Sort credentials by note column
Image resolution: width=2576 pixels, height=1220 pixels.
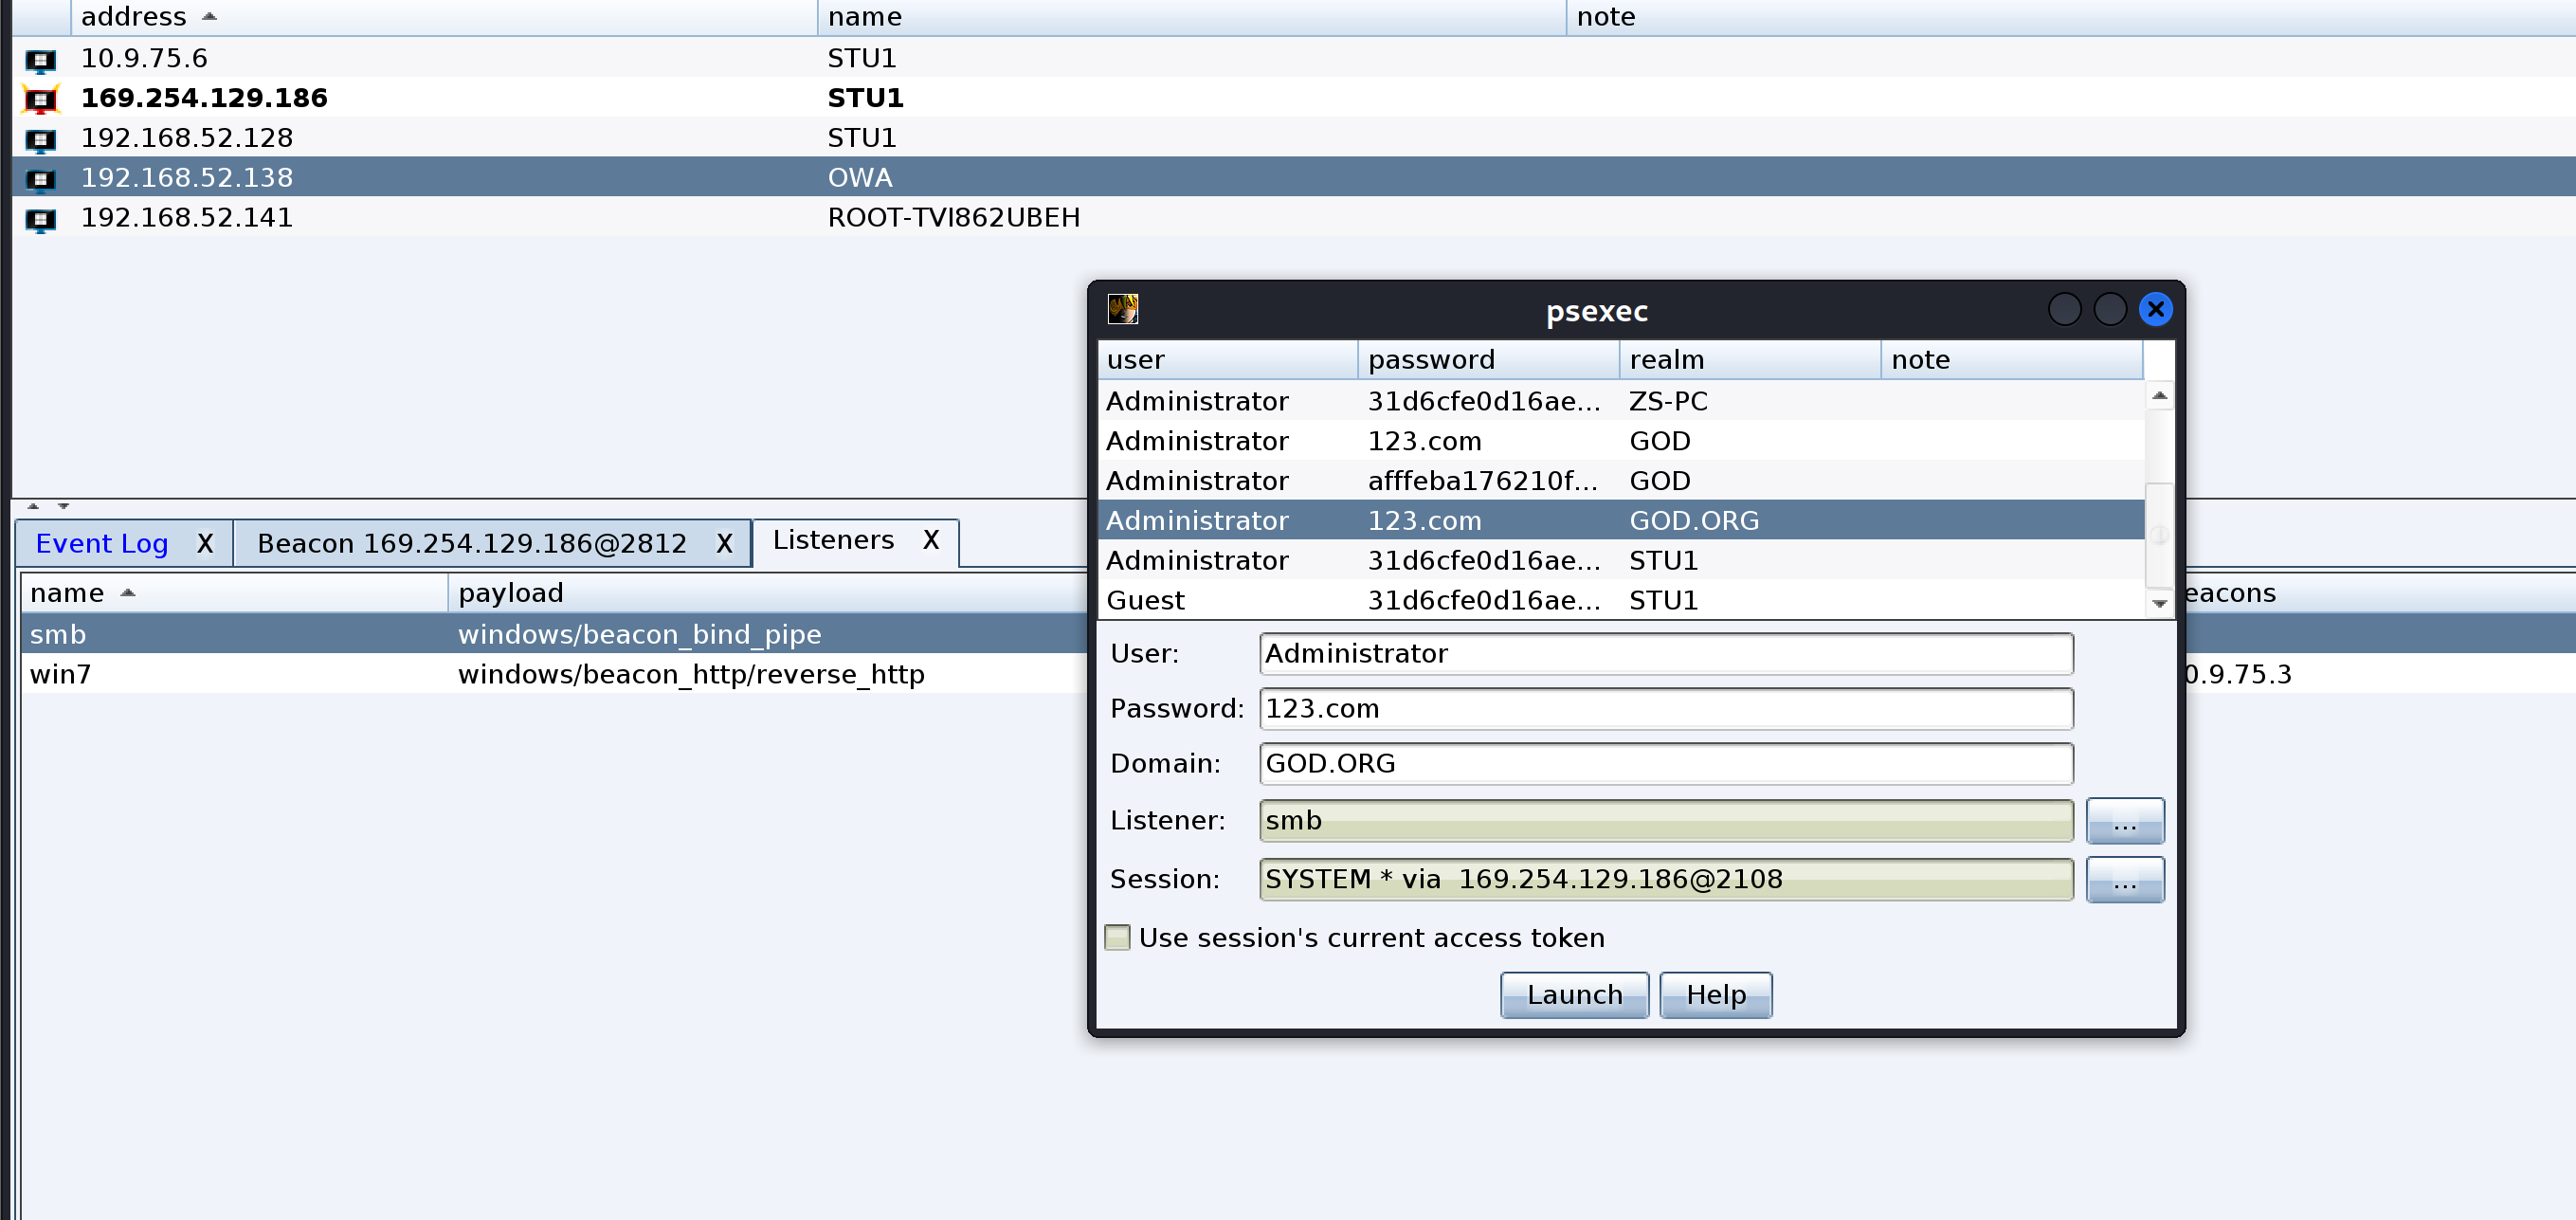click(2011, 360)
